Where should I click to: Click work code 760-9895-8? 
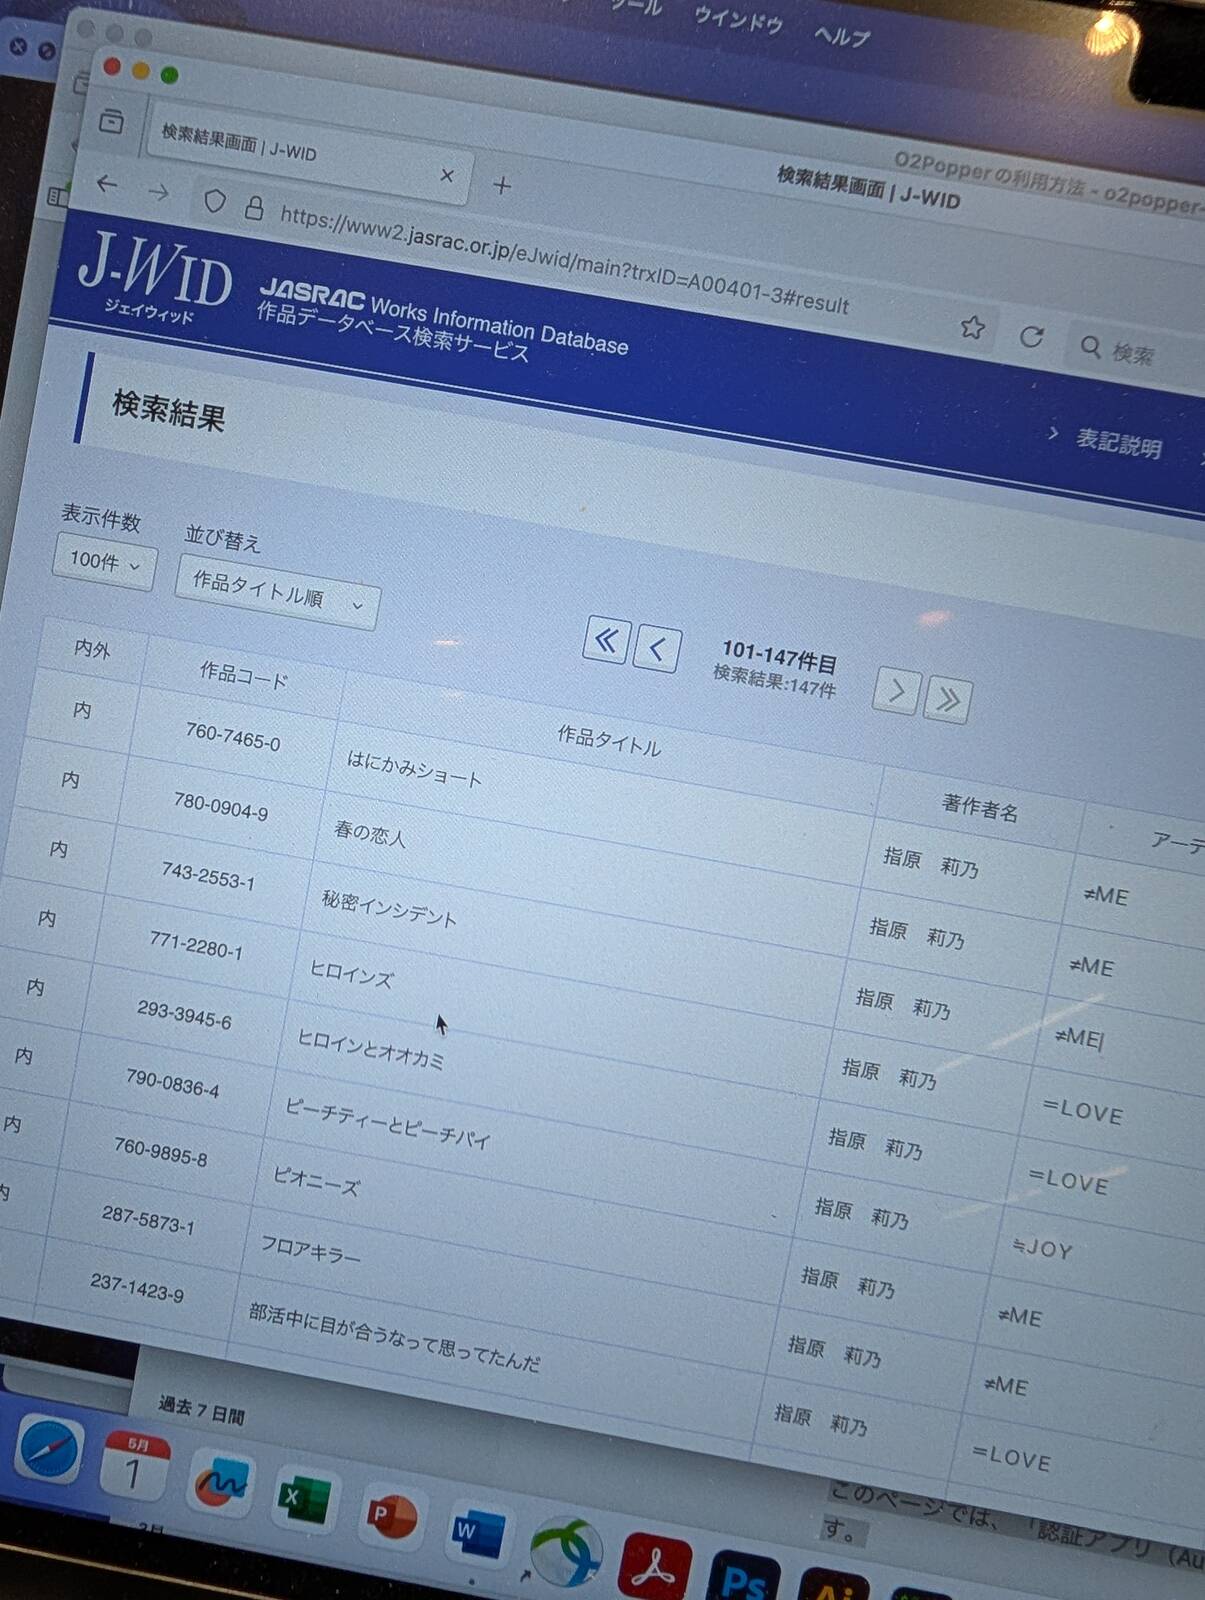(160, 1152)
